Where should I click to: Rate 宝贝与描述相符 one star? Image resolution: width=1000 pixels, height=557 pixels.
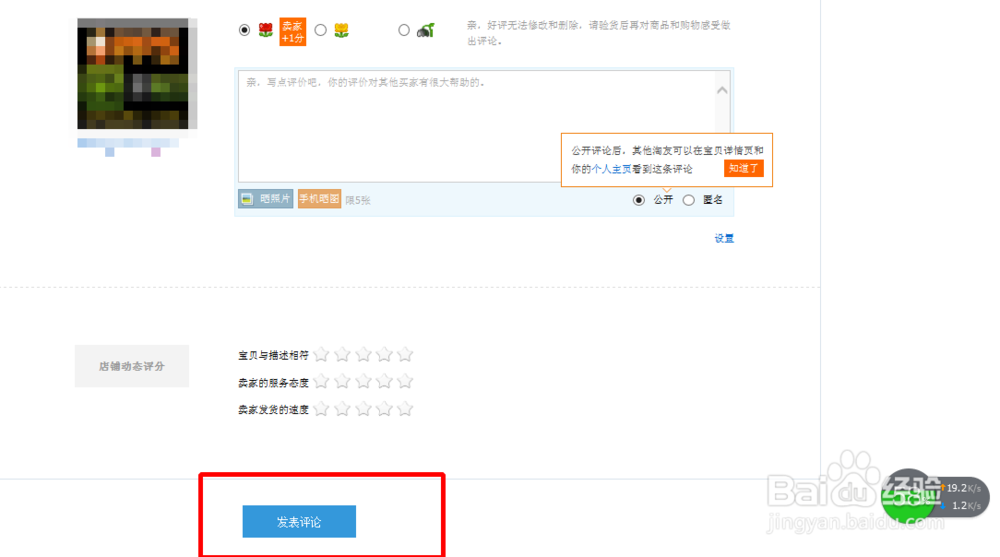tap(321, 354)
